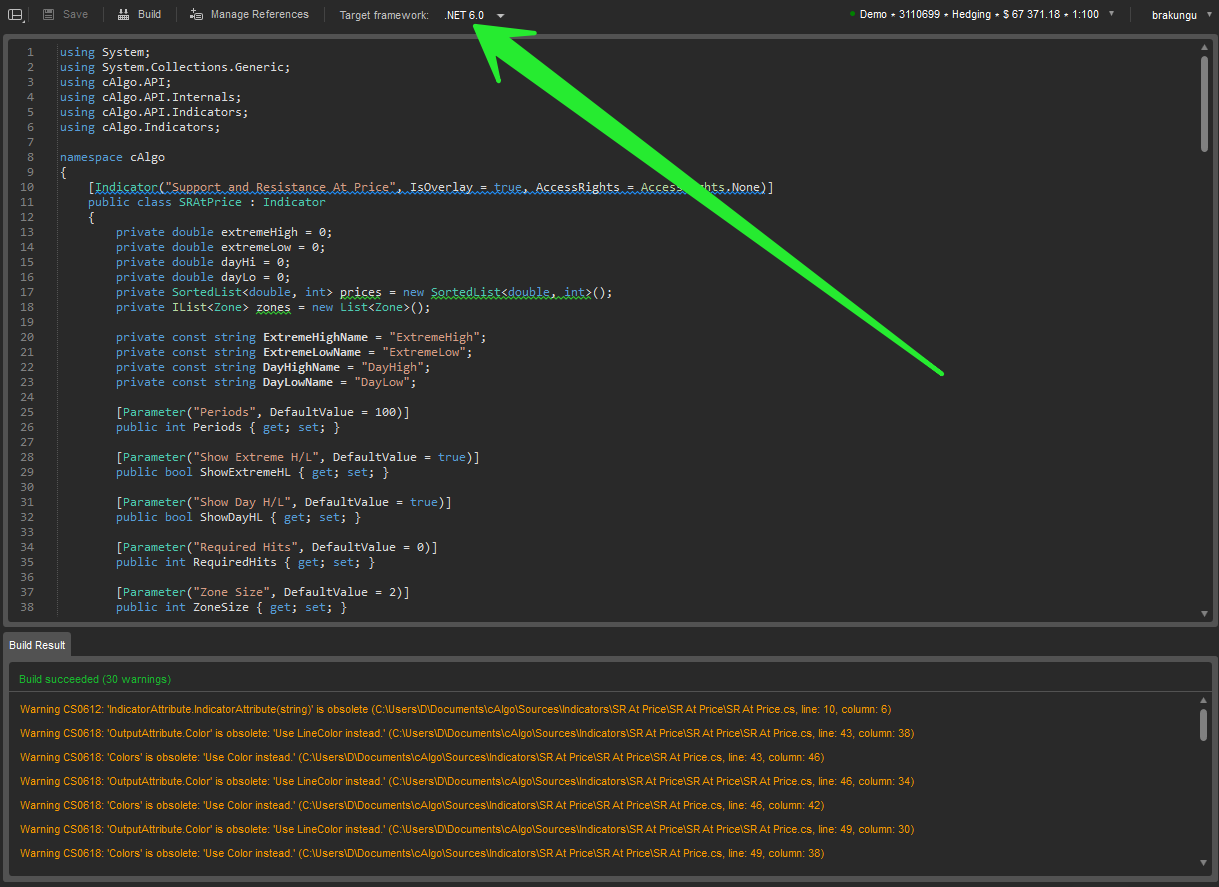Click the DayLowName constant line

266,382
